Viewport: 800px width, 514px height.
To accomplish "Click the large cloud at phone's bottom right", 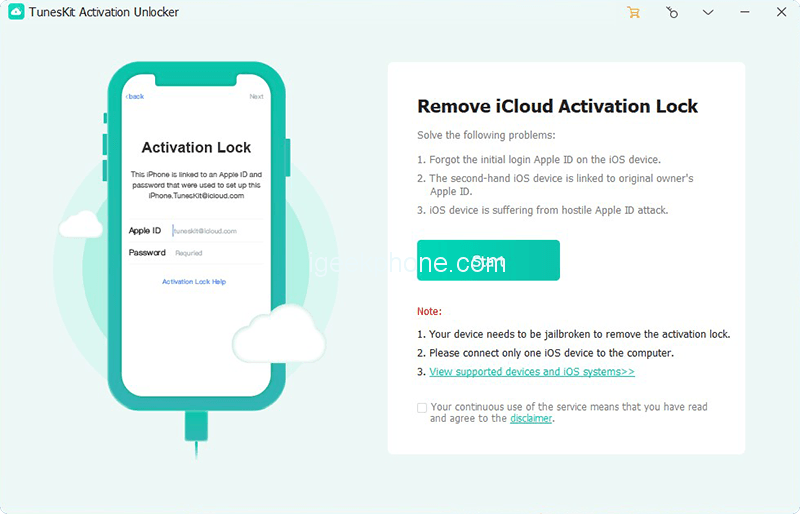I will coord(279,334).
